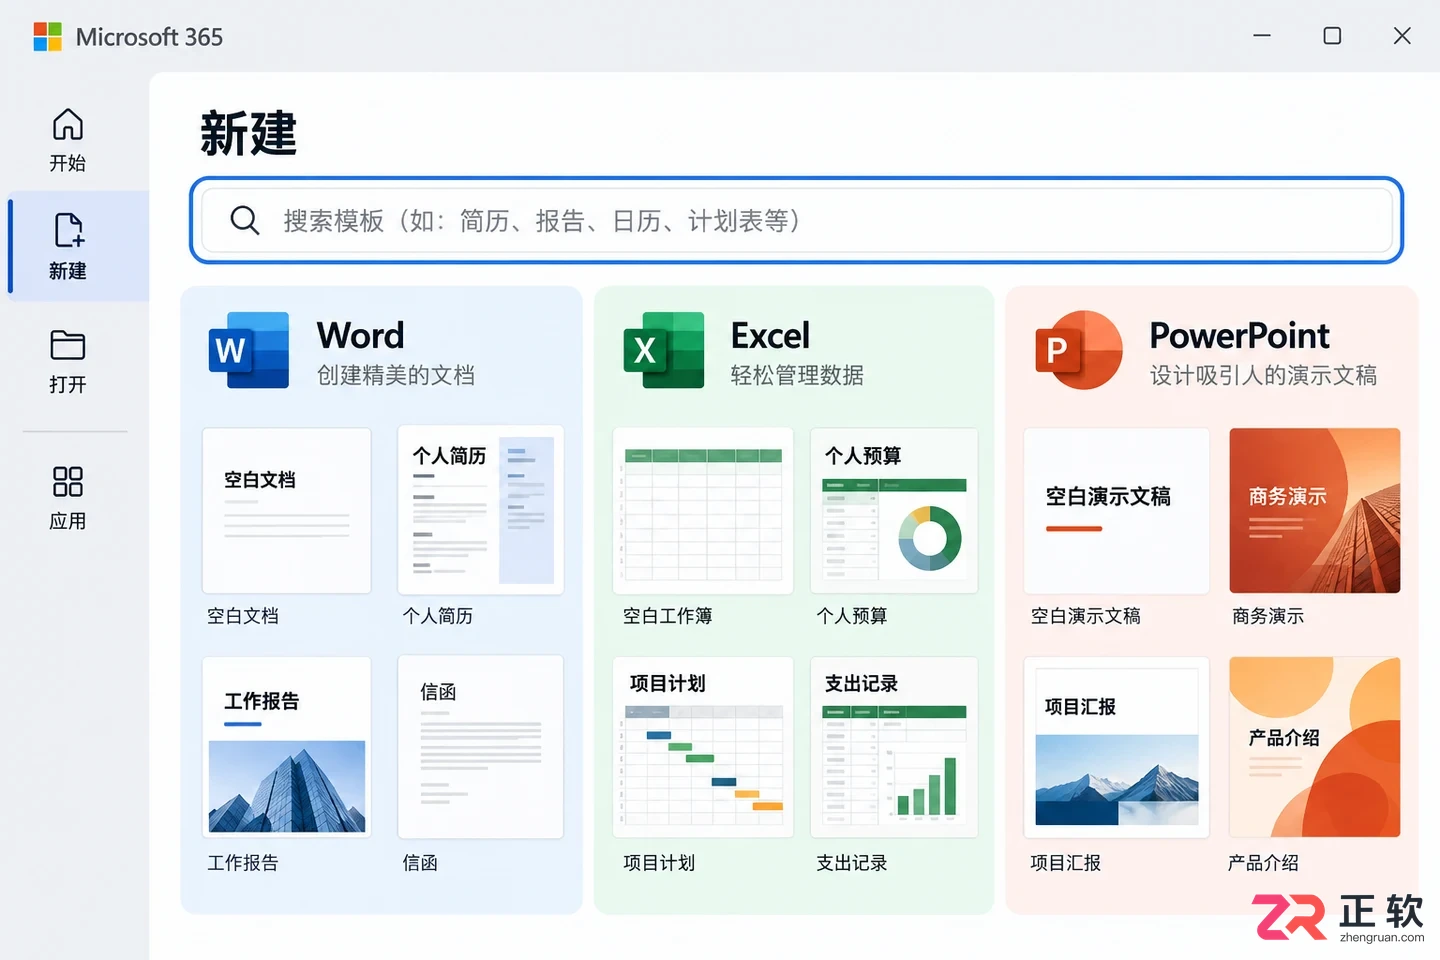Click the 项目汇报 caption label
This screenshot has height=960, width=1440.
(x=1066, y=863)
